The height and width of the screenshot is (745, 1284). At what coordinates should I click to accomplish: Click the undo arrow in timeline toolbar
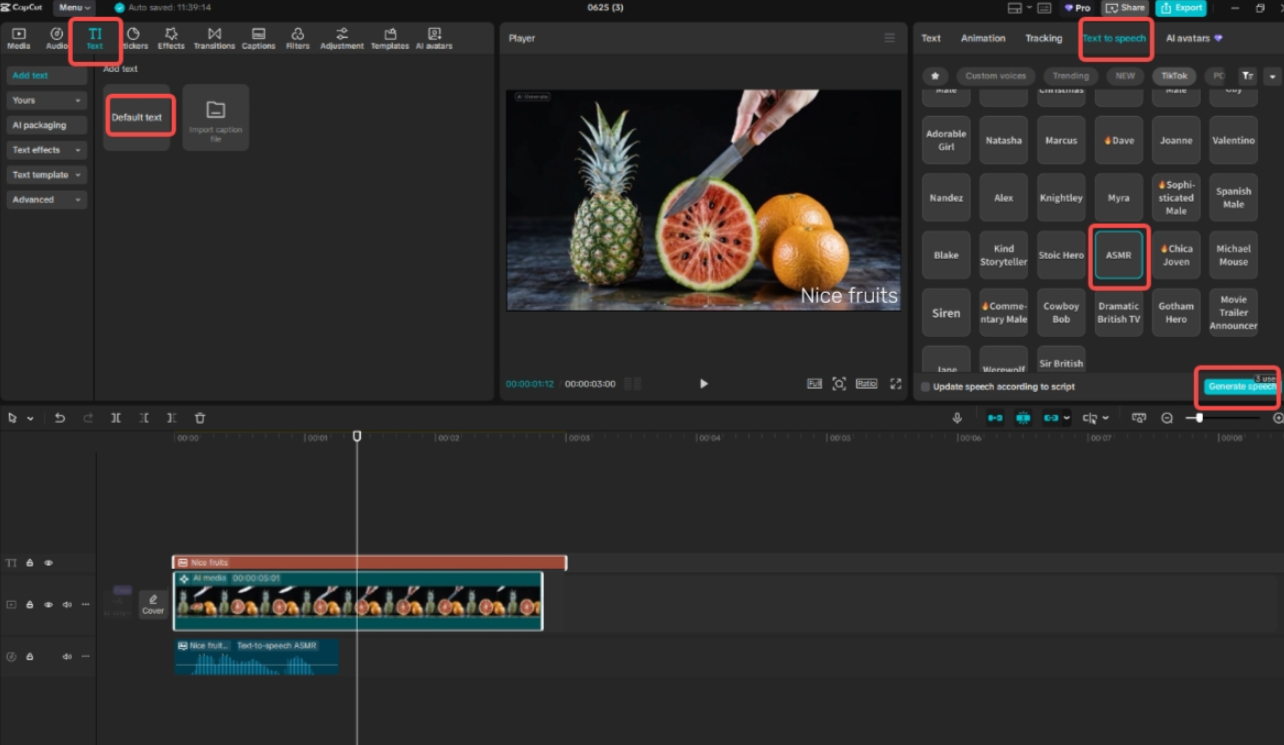60,418
